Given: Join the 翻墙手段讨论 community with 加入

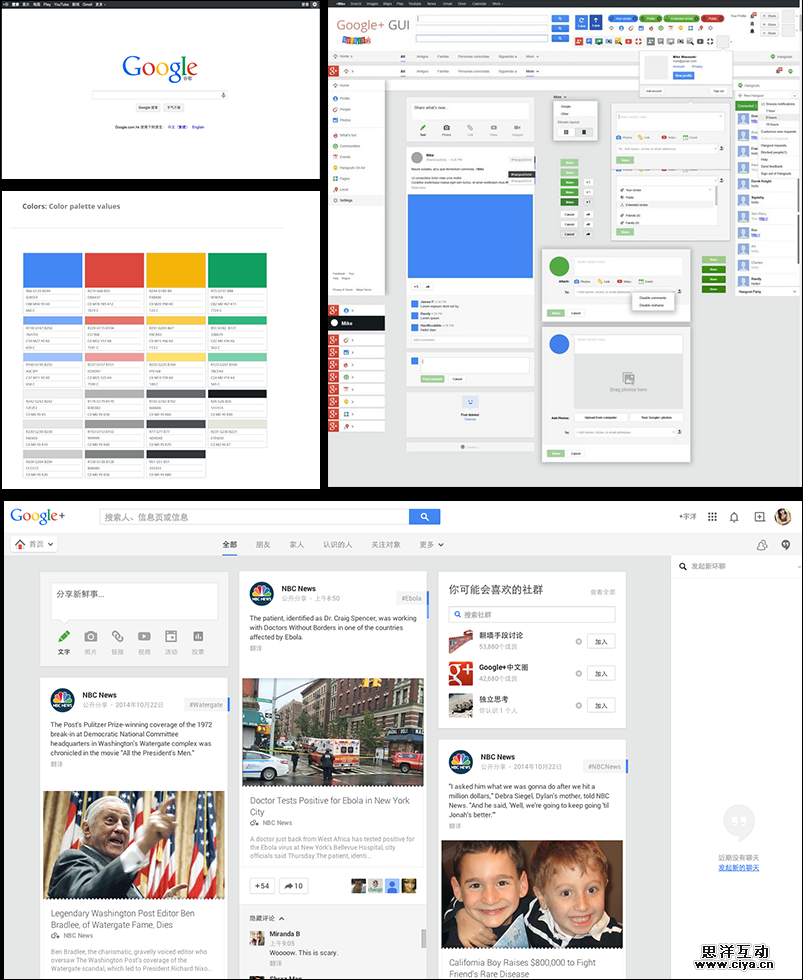Looking at the screenshot, I should (x=601, y=641).
